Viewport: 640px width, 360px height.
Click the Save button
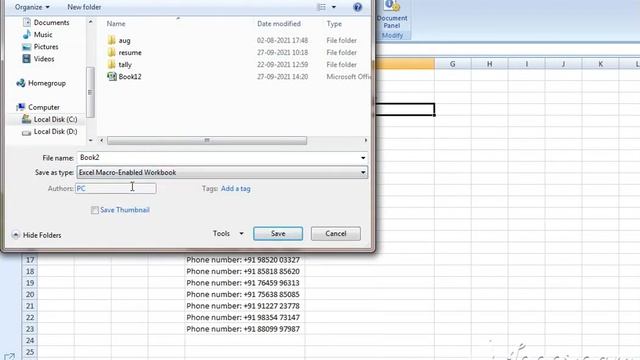278,233
